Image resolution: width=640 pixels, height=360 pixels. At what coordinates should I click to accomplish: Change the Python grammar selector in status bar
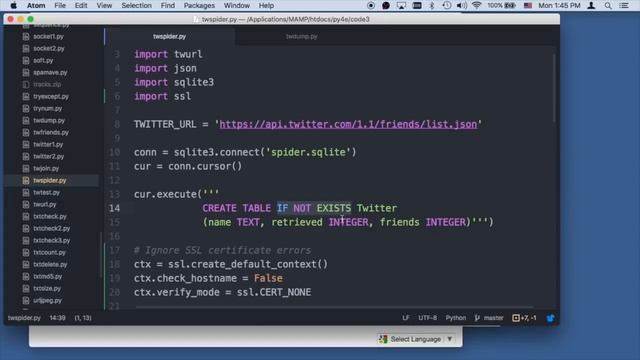(456, 318)
